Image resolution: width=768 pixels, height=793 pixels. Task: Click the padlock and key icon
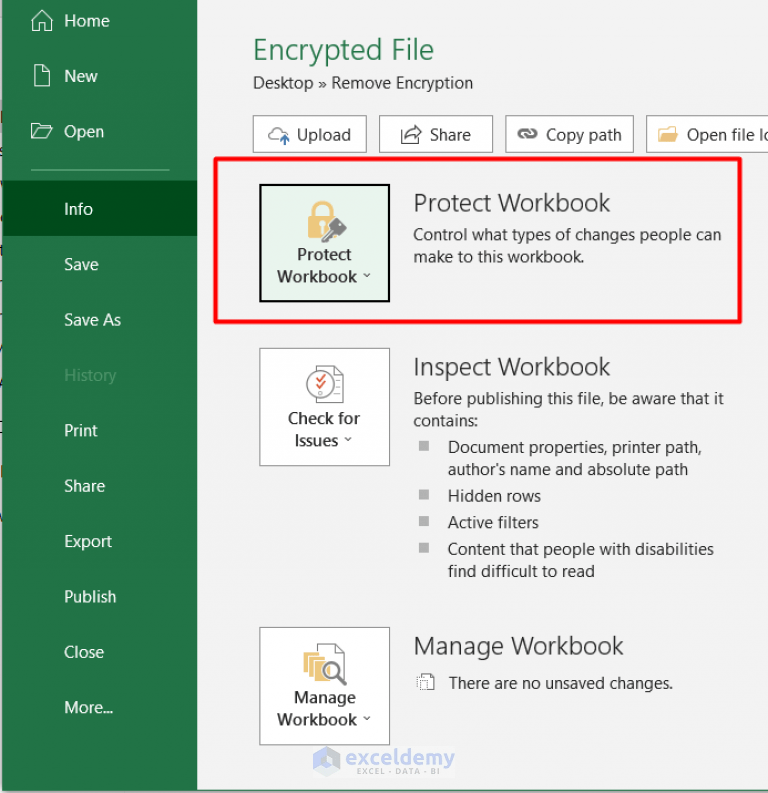[x=326, y=221]
